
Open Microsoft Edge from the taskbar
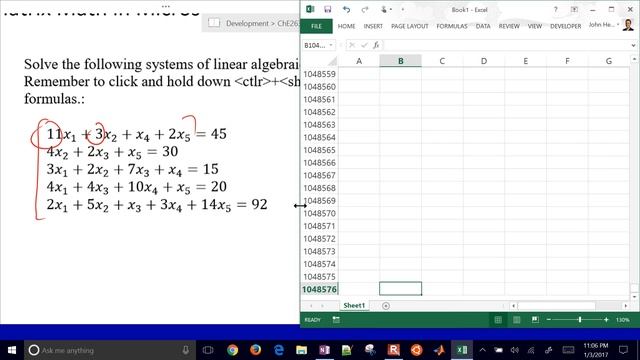[279, 350]
